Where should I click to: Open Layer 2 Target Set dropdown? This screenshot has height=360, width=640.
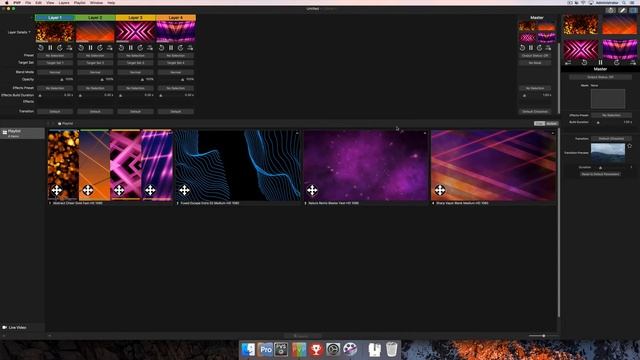[95, 63]
